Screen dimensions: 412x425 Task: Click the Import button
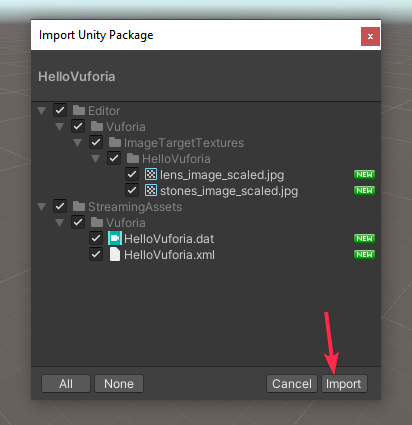point(344,384)
